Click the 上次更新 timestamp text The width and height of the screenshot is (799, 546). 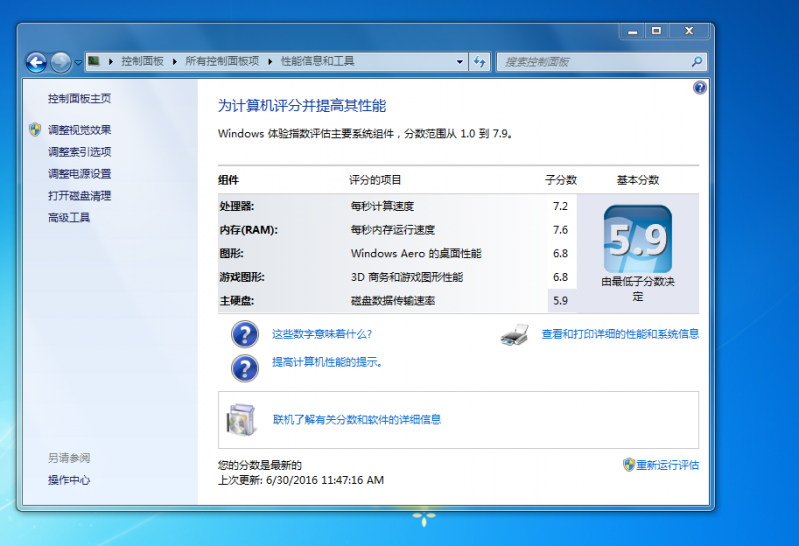coord(301,480)
